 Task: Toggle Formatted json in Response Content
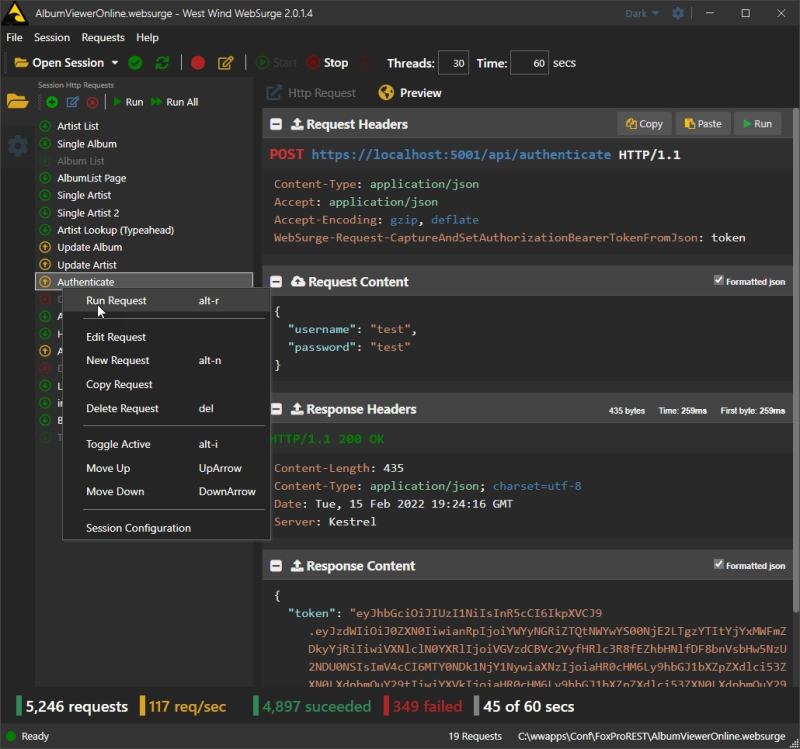(718, 564)
